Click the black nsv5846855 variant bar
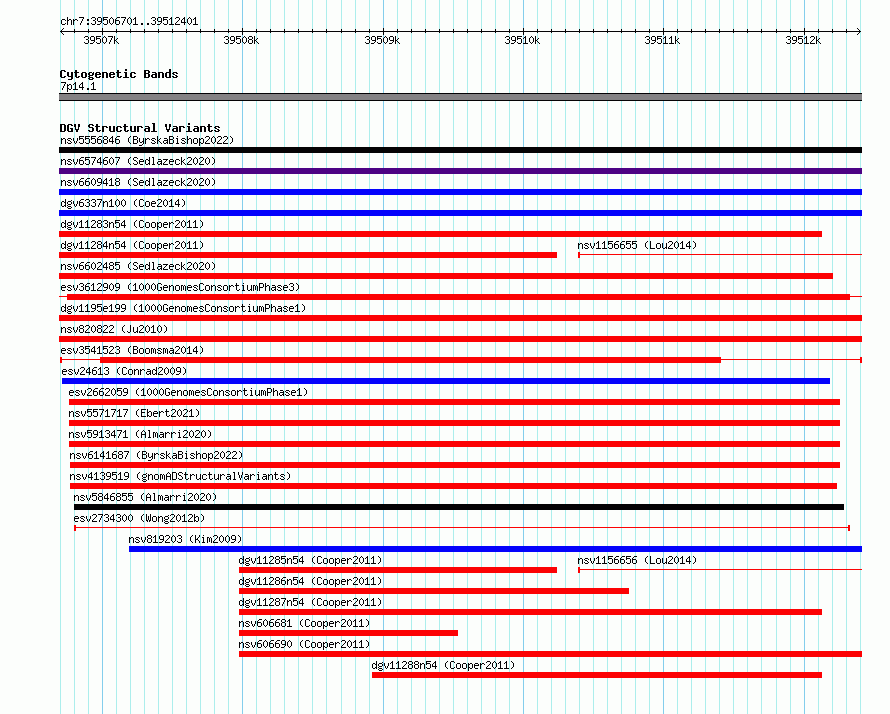 pos(459,507)
